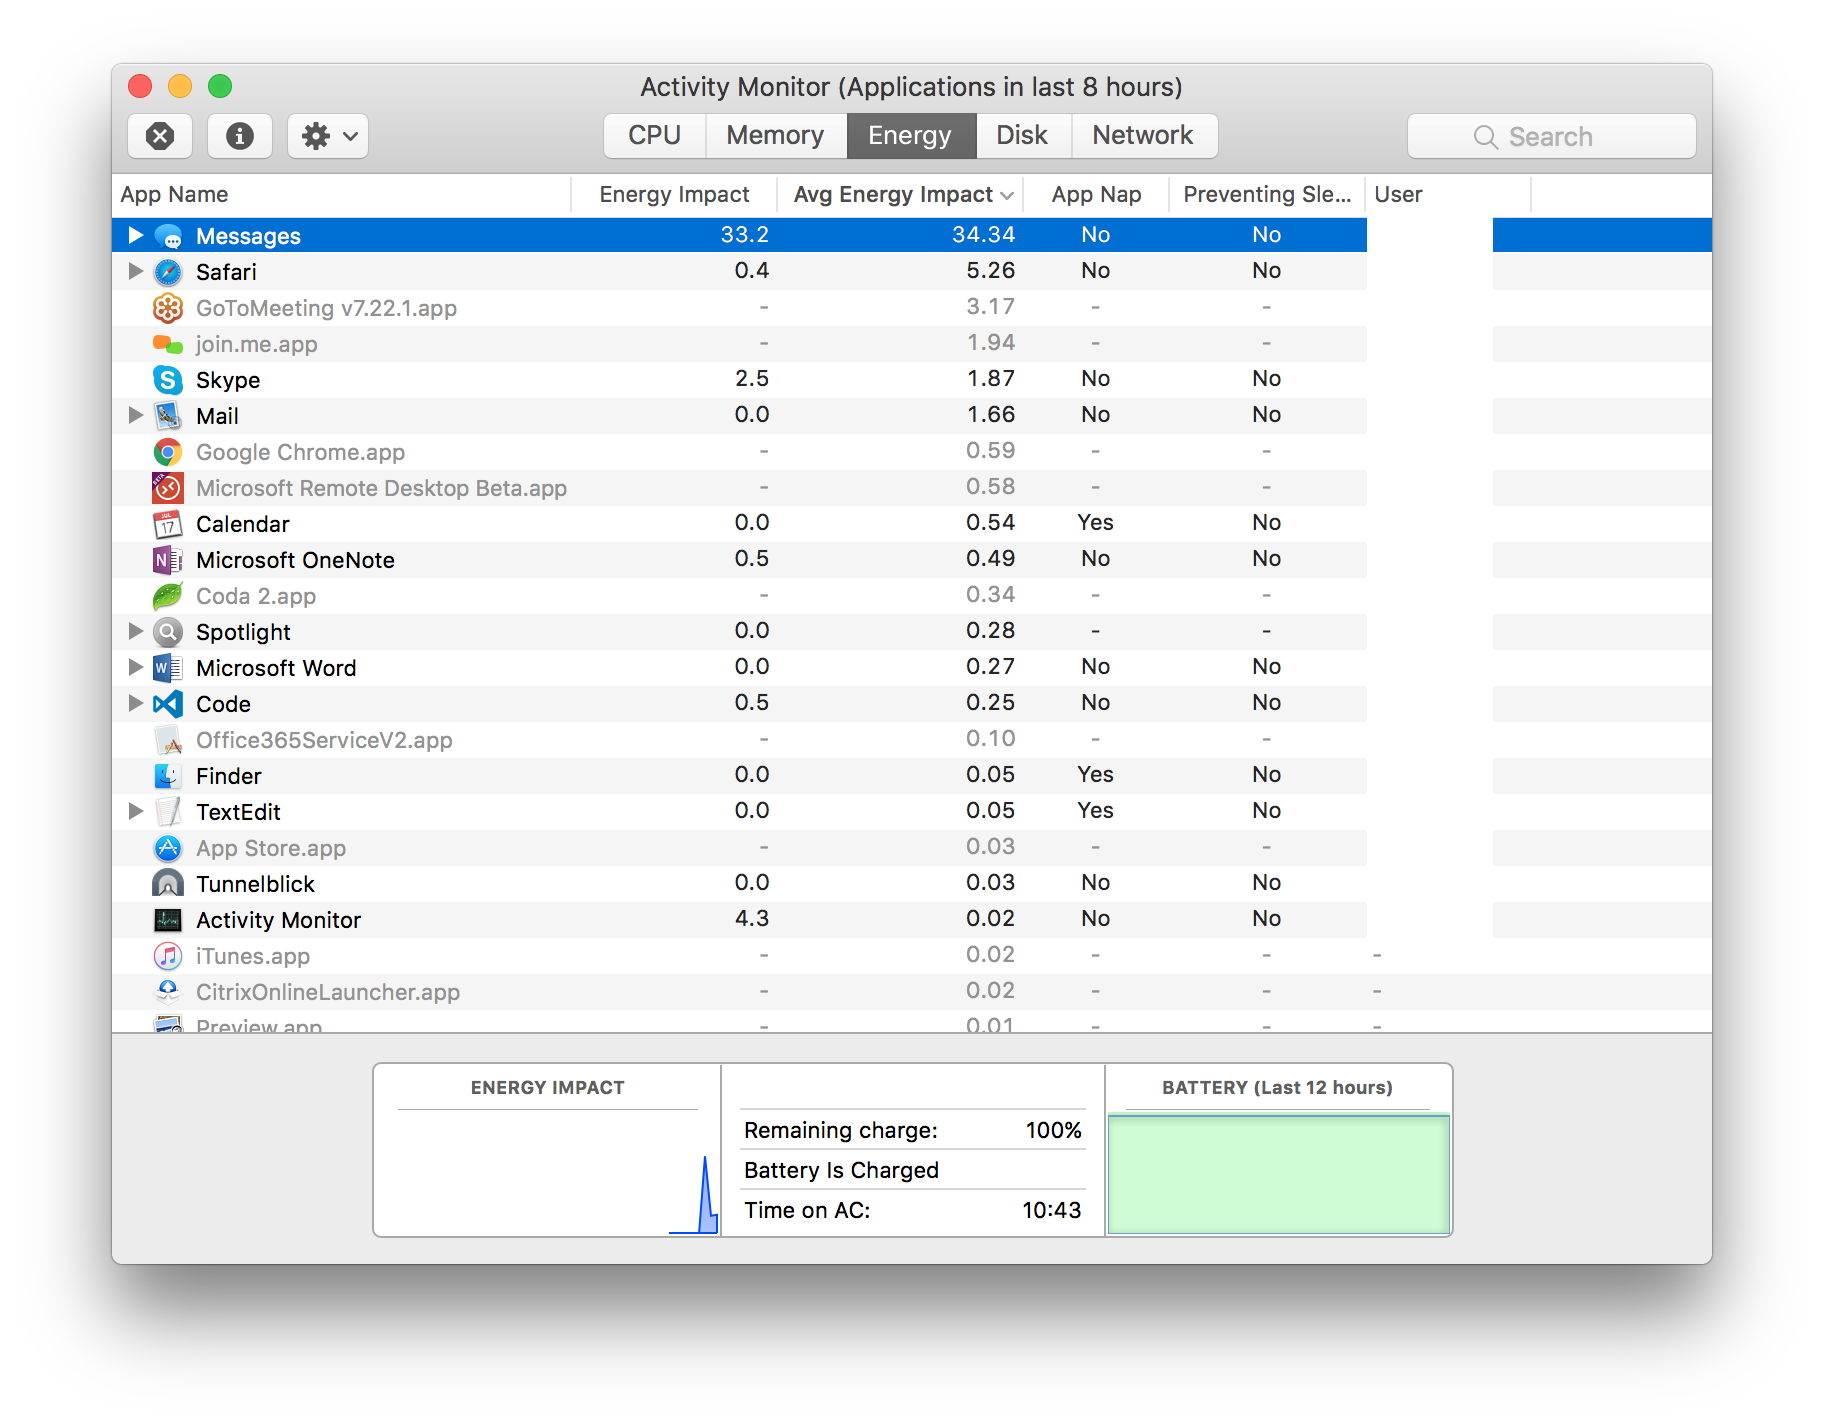The width and height of the screenshot is (1824, 1424).
Task: Sort by App Name column header
Action: pyautogui.click(x=341, y=195)
